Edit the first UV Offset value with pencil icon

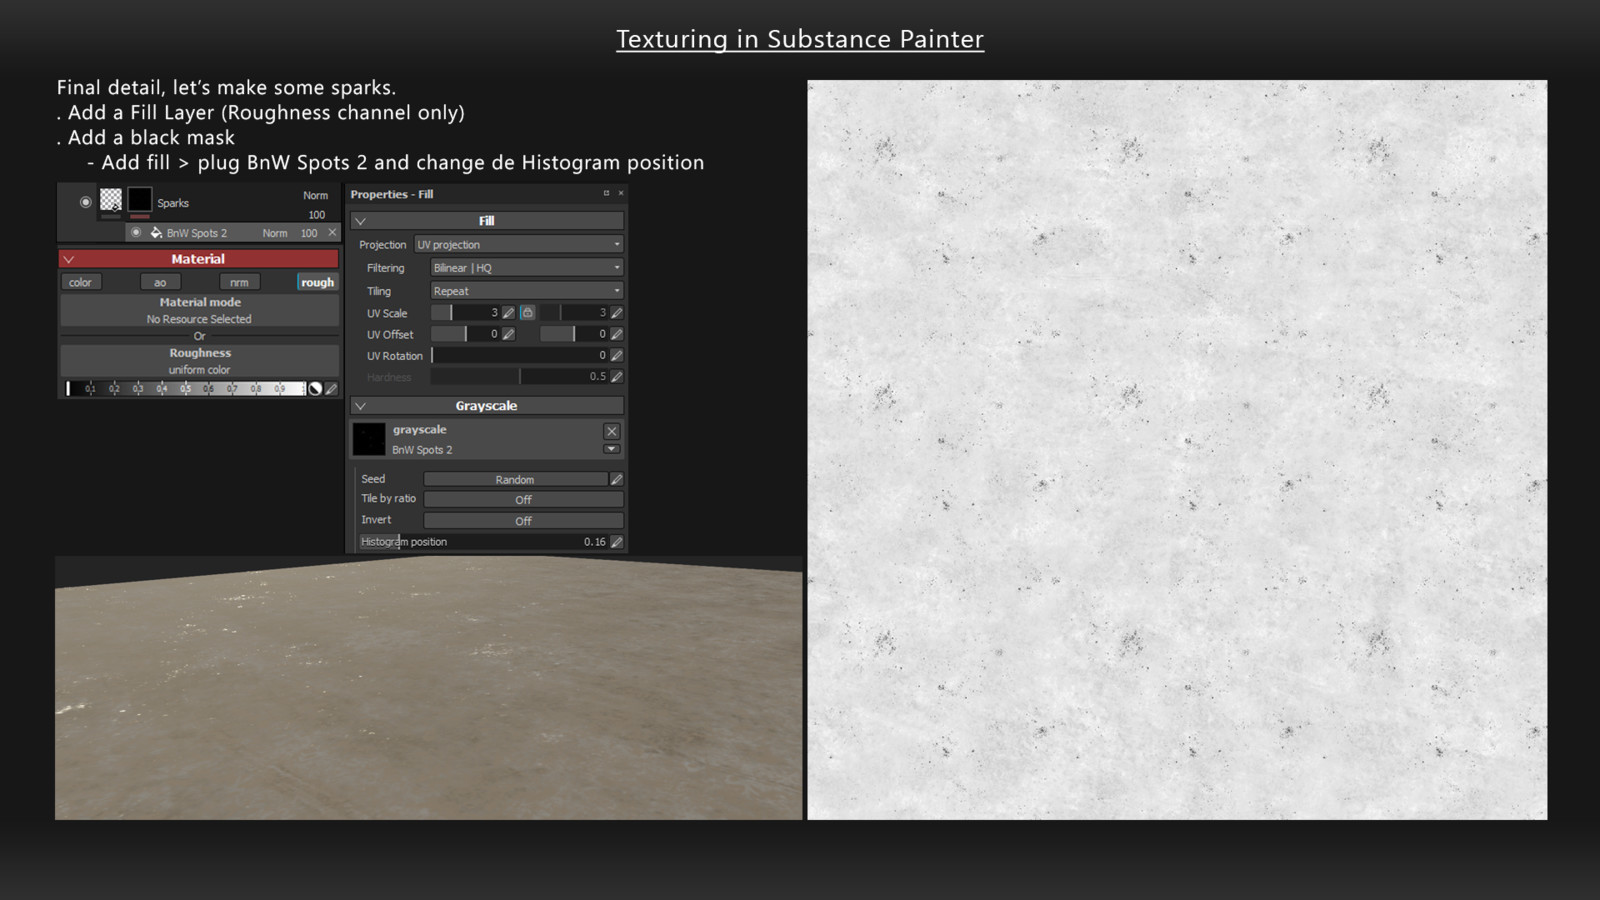[509, 334]
